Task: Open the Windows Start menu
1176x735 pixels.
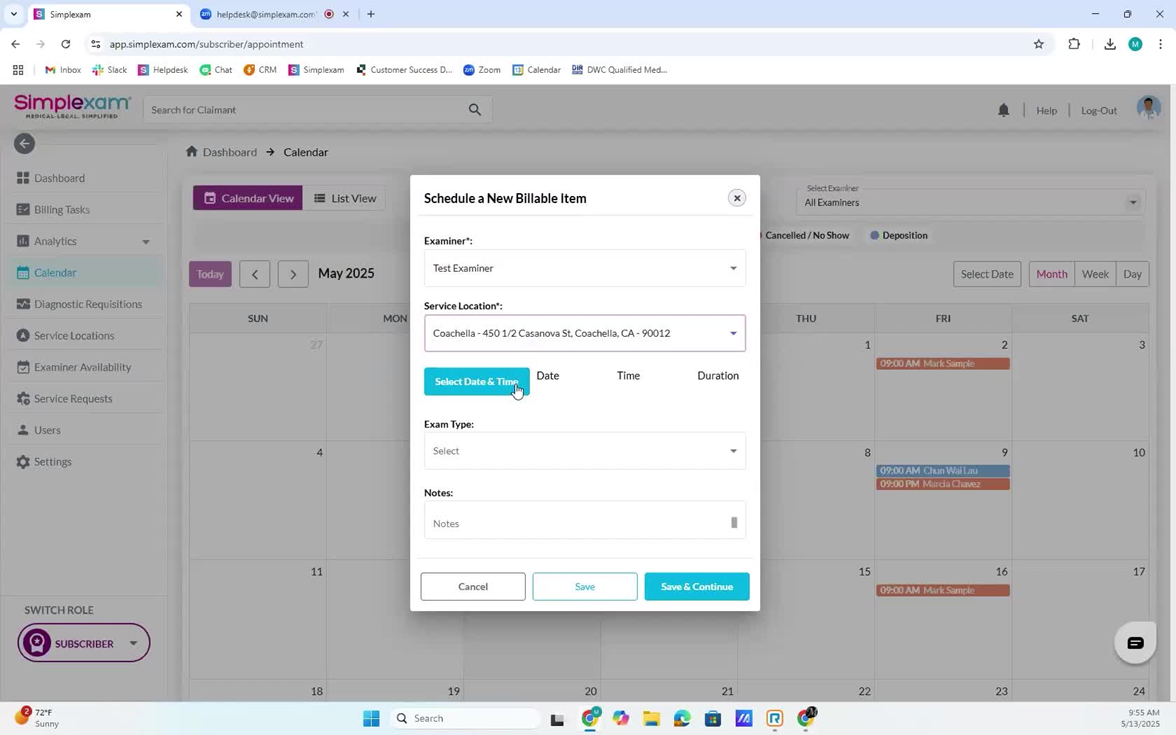Action: pos(370,718)
